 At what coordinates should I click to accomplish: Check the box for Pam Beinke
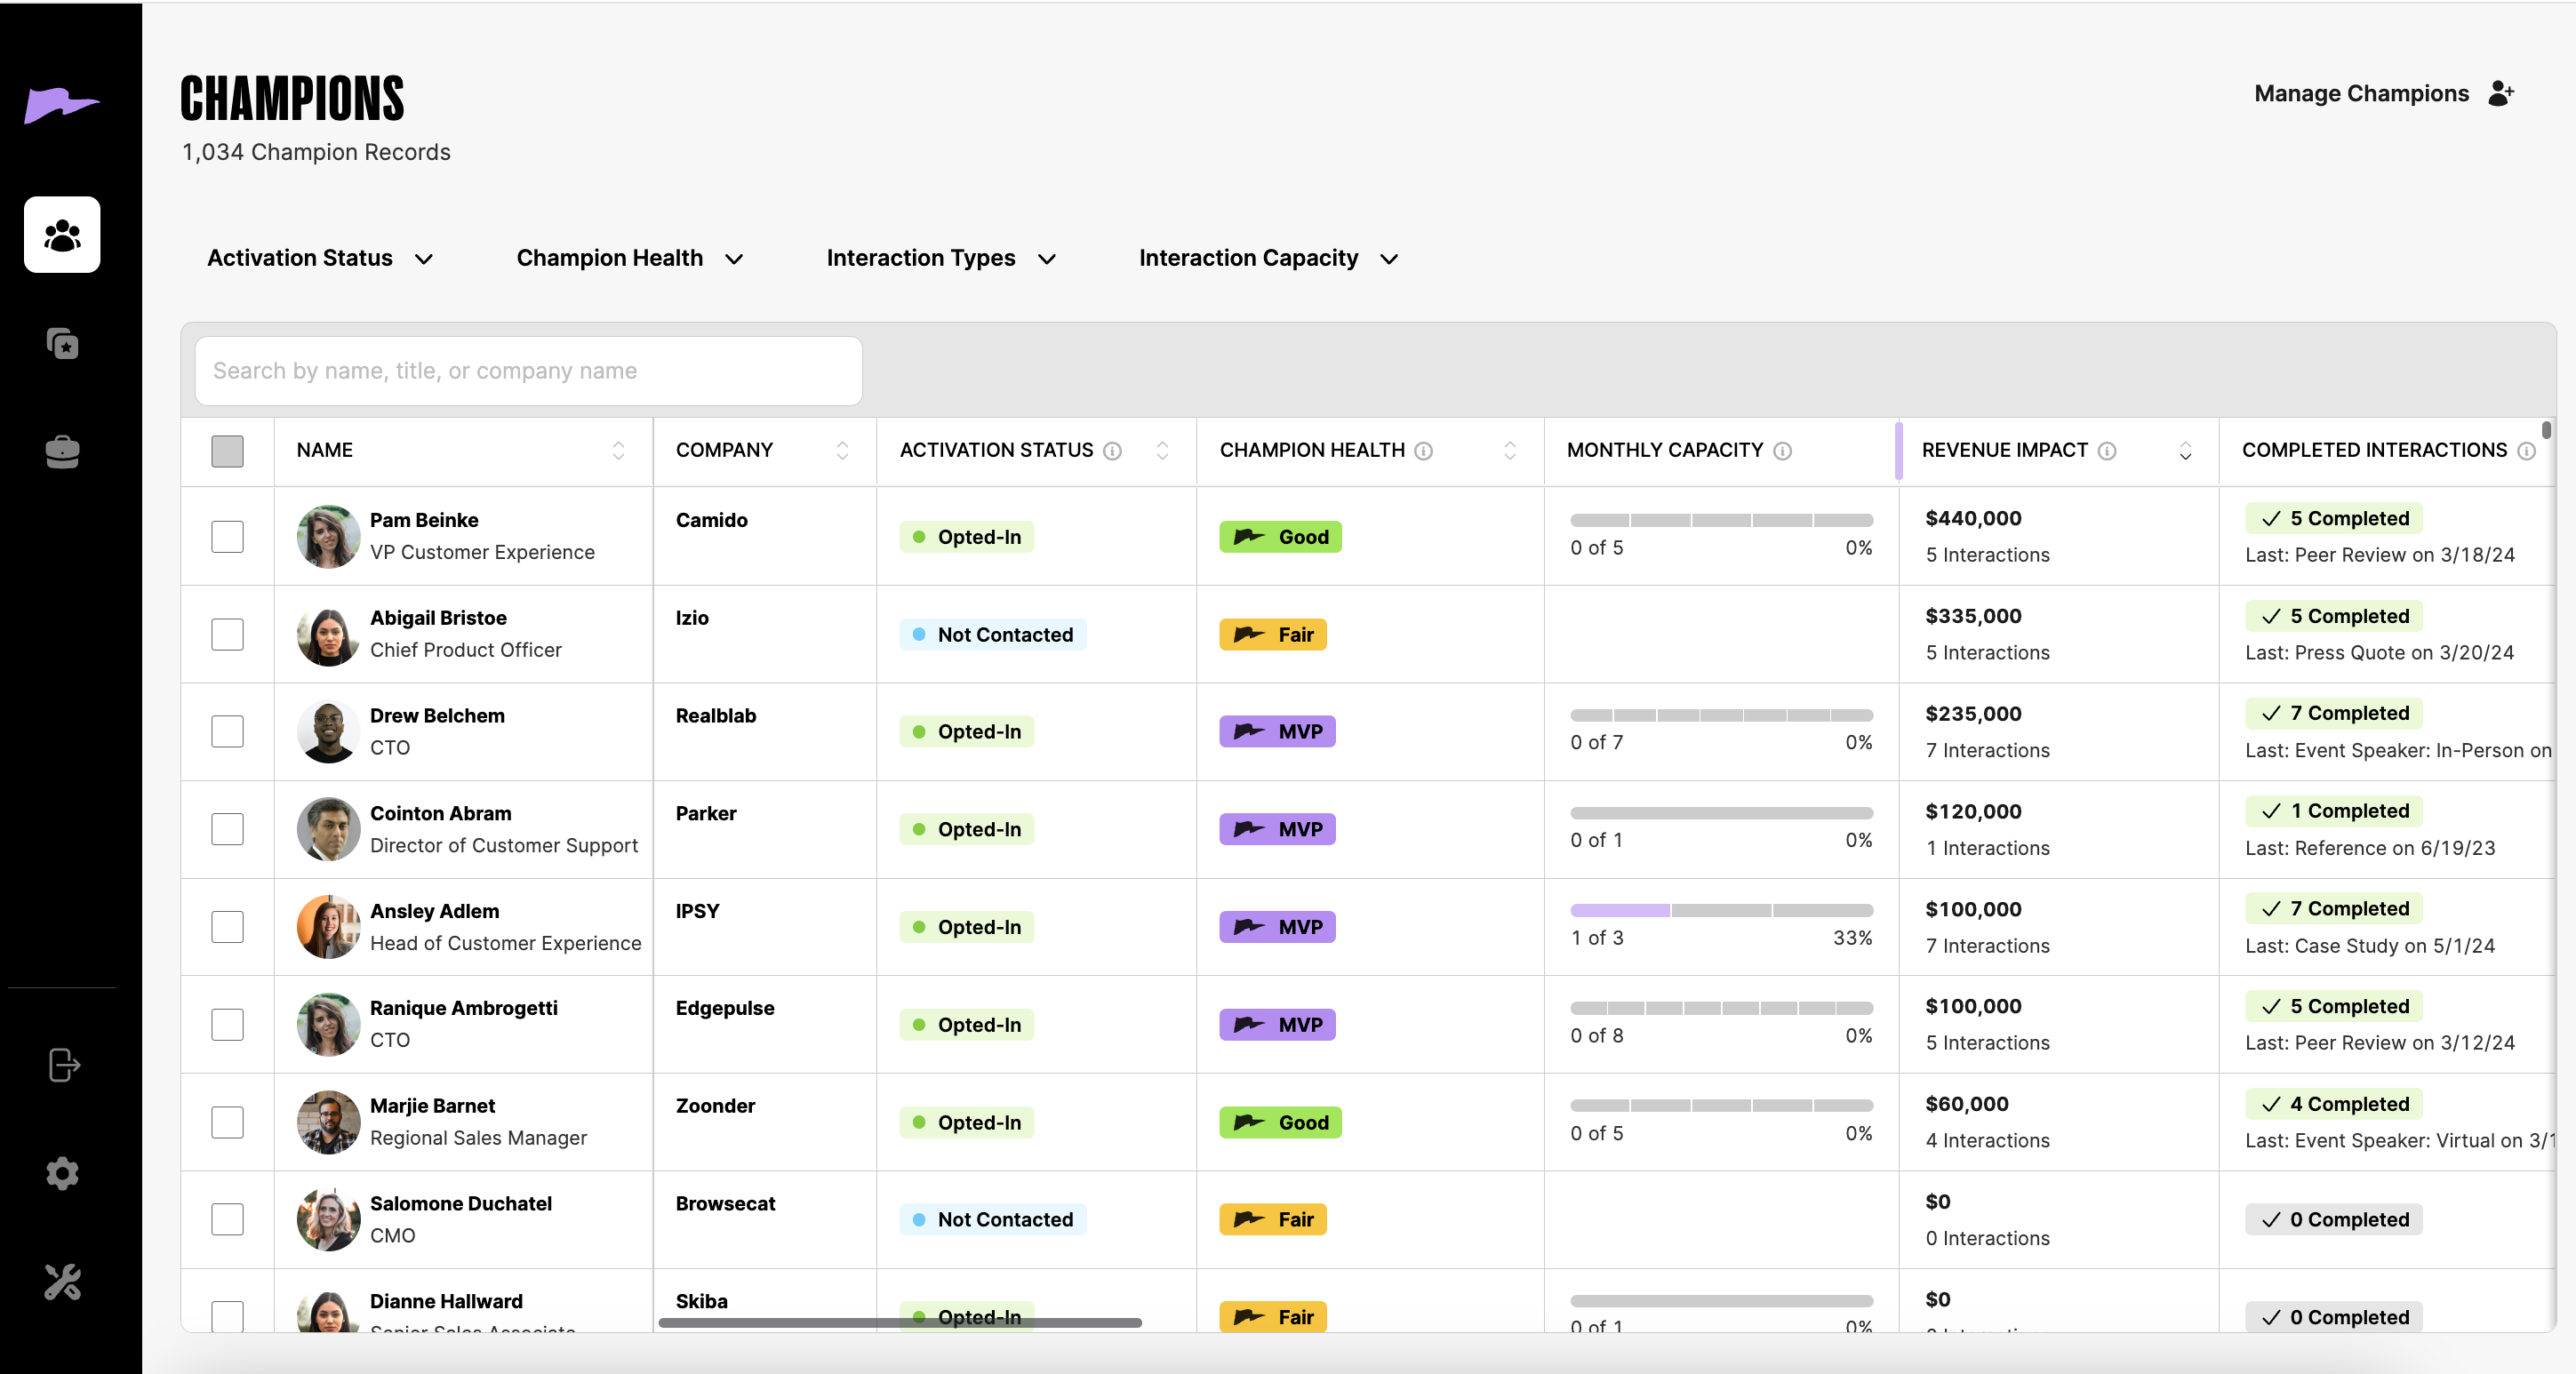click(227, 537)
